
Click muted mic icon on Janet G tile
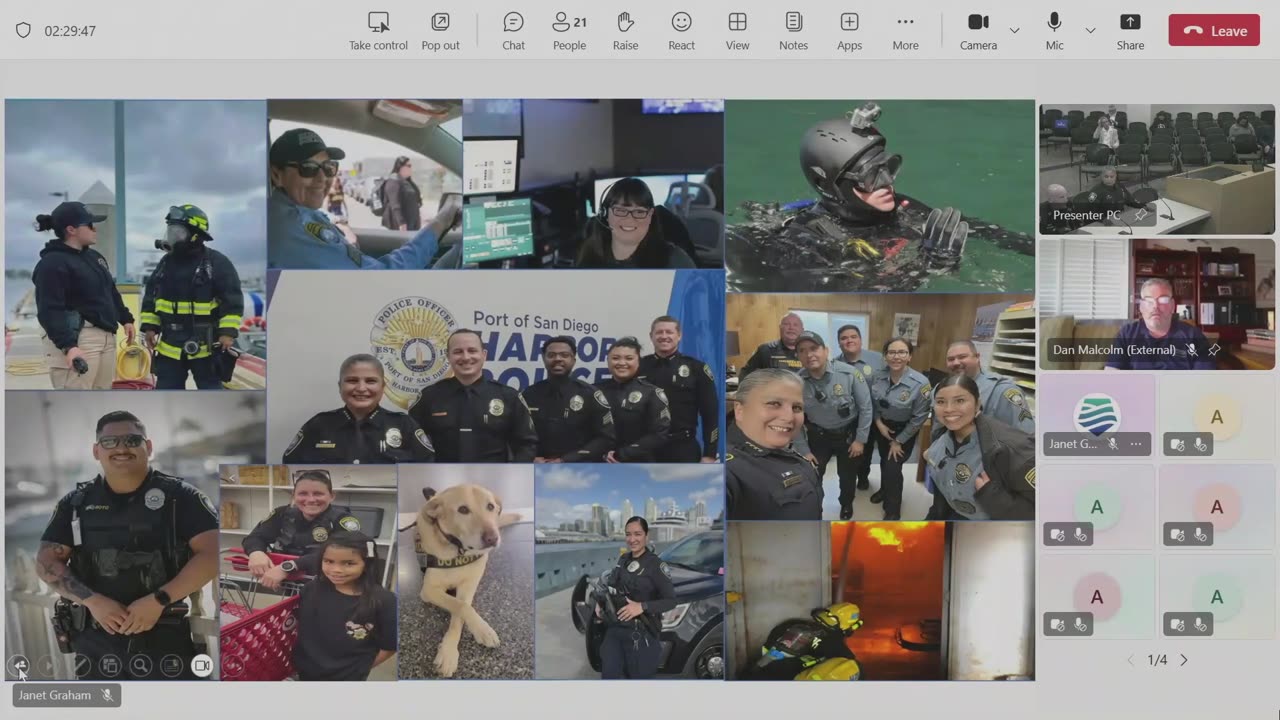[1113, 444]
